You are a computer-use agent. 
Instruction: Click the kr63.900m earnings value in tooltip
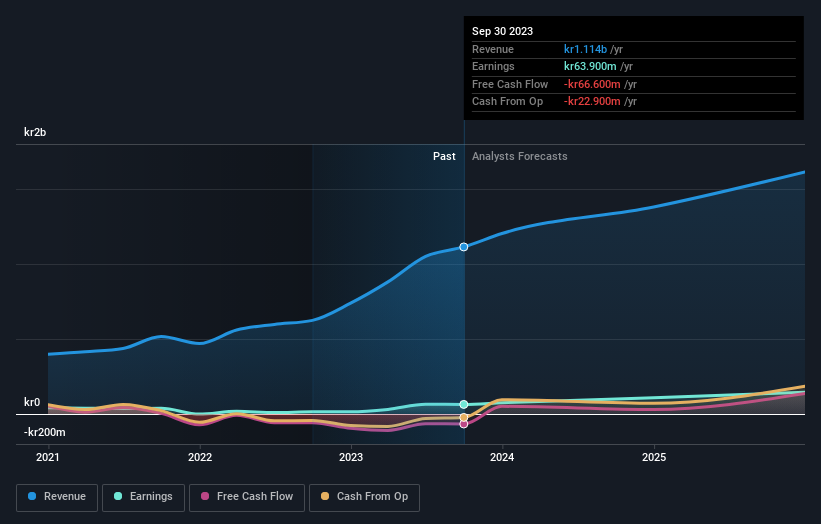click(590, 66)
